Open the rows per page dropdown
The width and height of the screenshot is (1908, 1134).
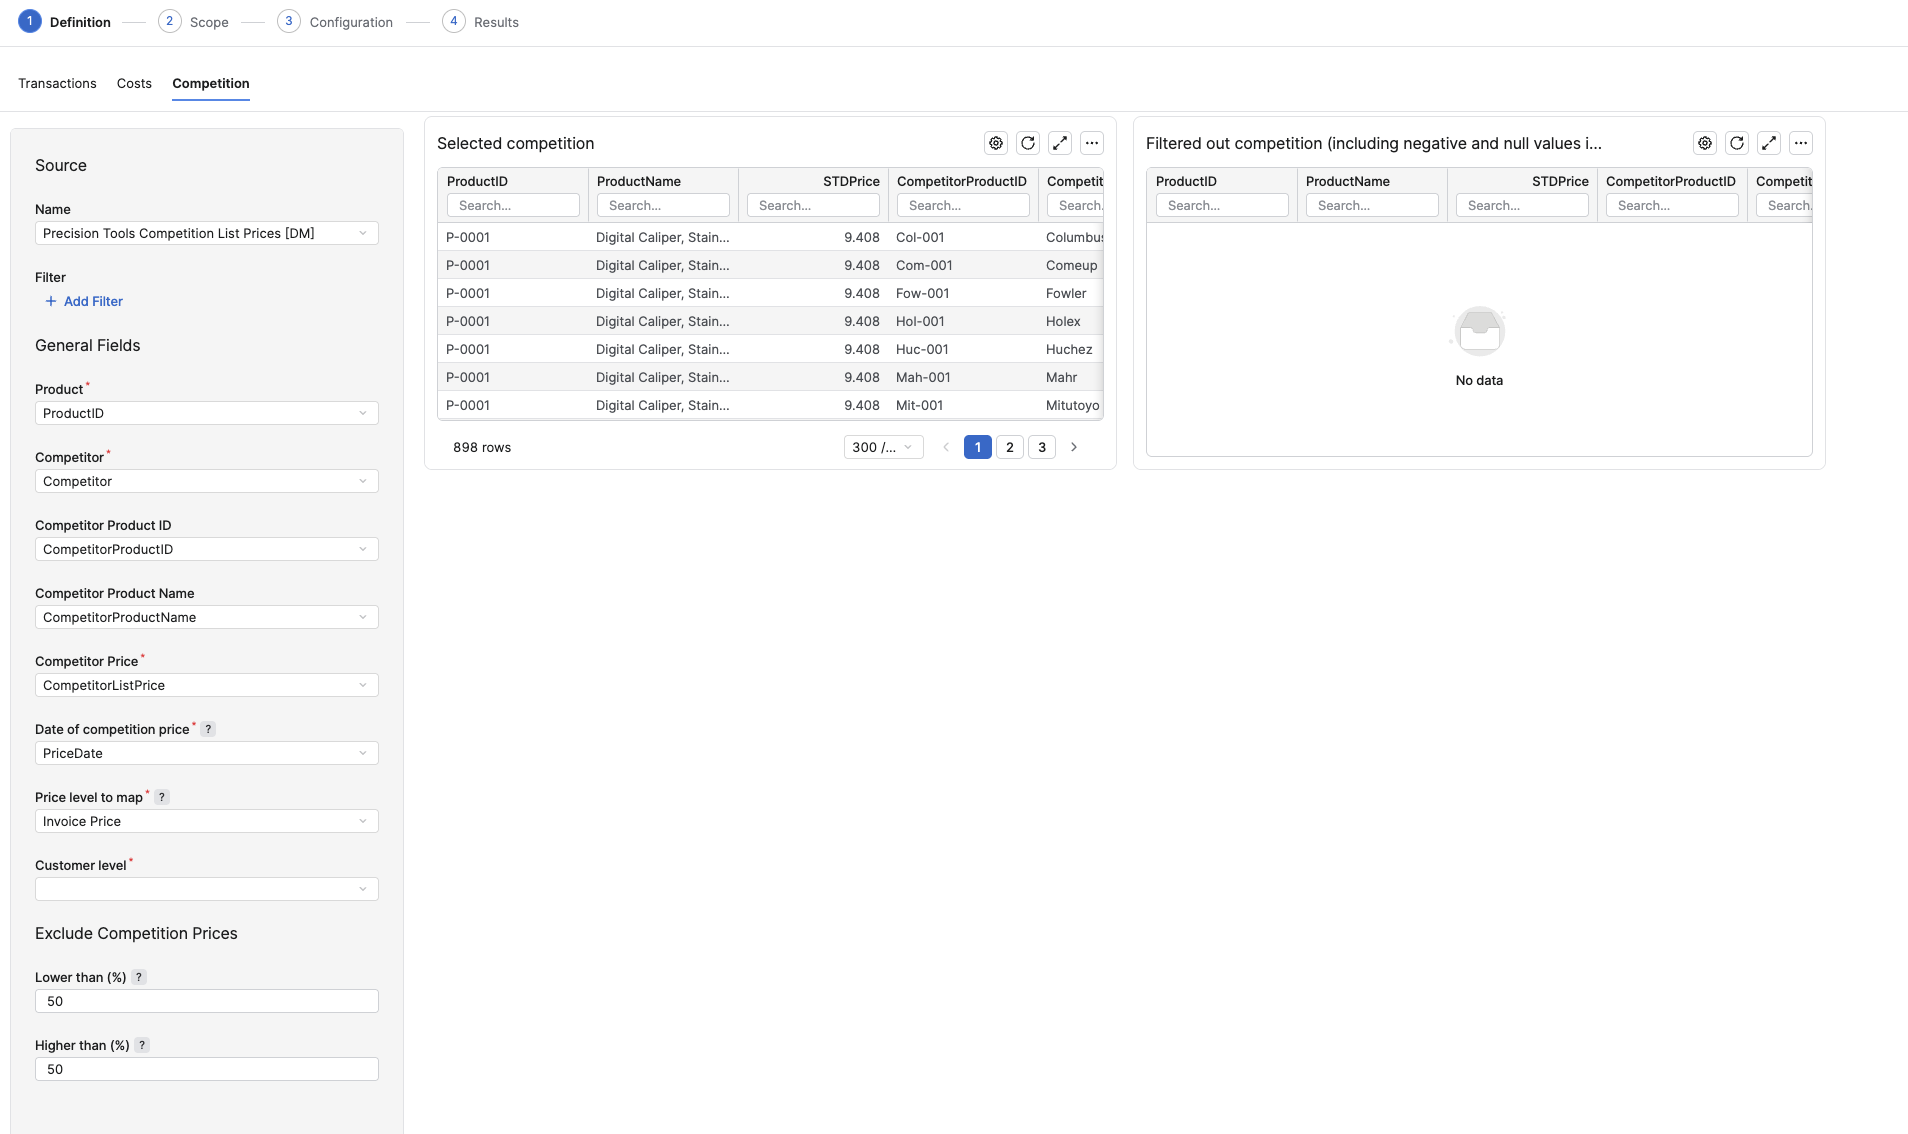pyautogui.click(x=883, y=447)
